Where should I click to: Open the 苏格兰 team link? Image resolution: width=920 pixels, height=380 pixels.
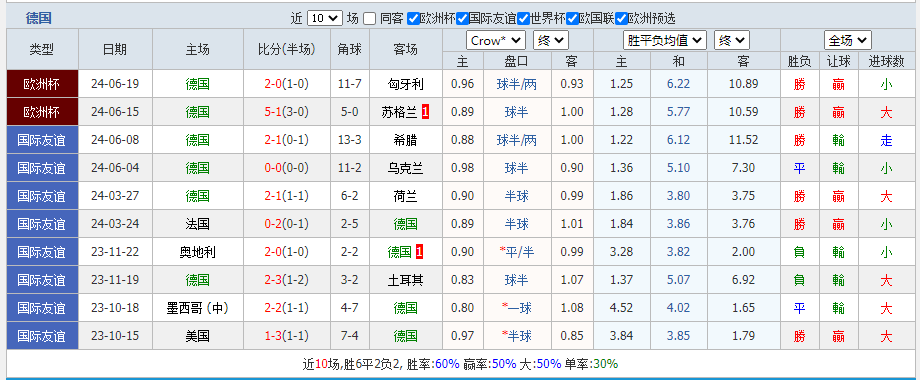click(x=399, y=112)
